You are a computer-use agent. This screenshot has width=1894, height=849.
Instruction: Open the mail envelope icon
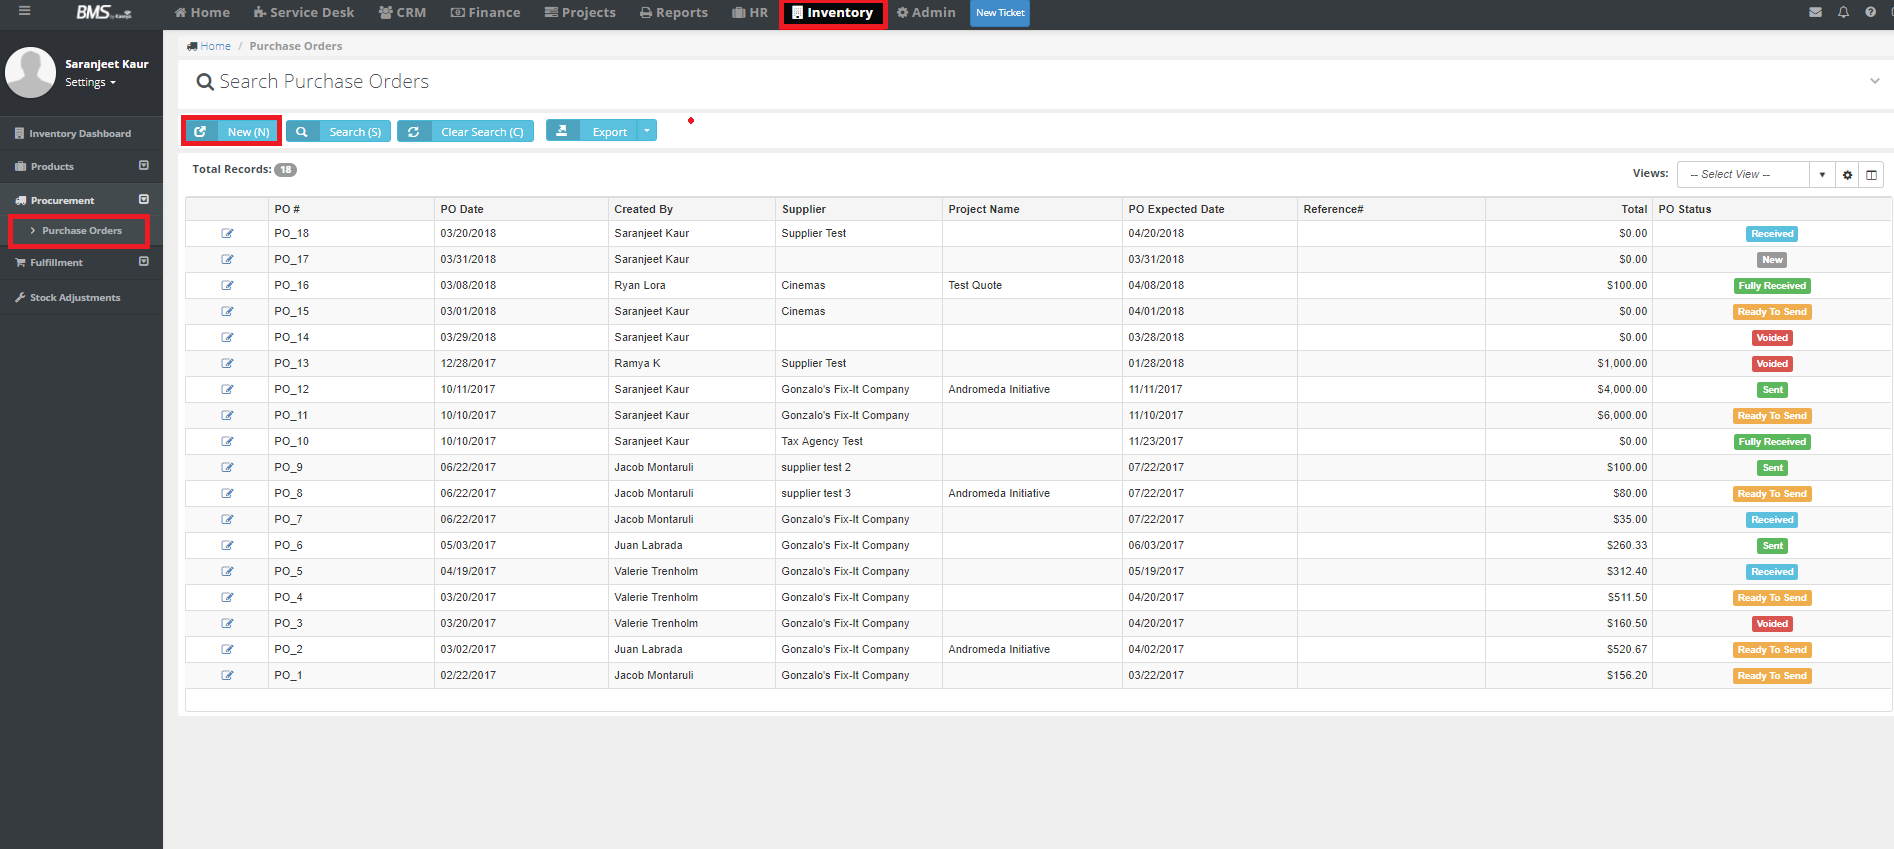coord(1815,12)
